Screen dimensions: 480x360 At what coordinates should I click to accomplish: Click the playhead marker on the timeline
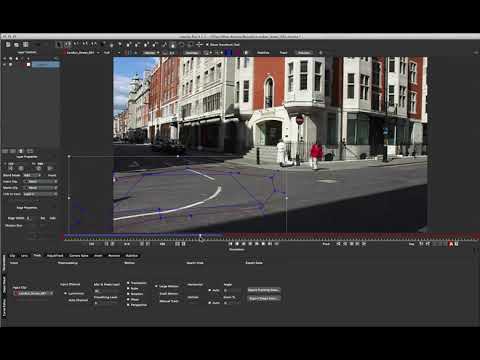click(x=200, y=236)
